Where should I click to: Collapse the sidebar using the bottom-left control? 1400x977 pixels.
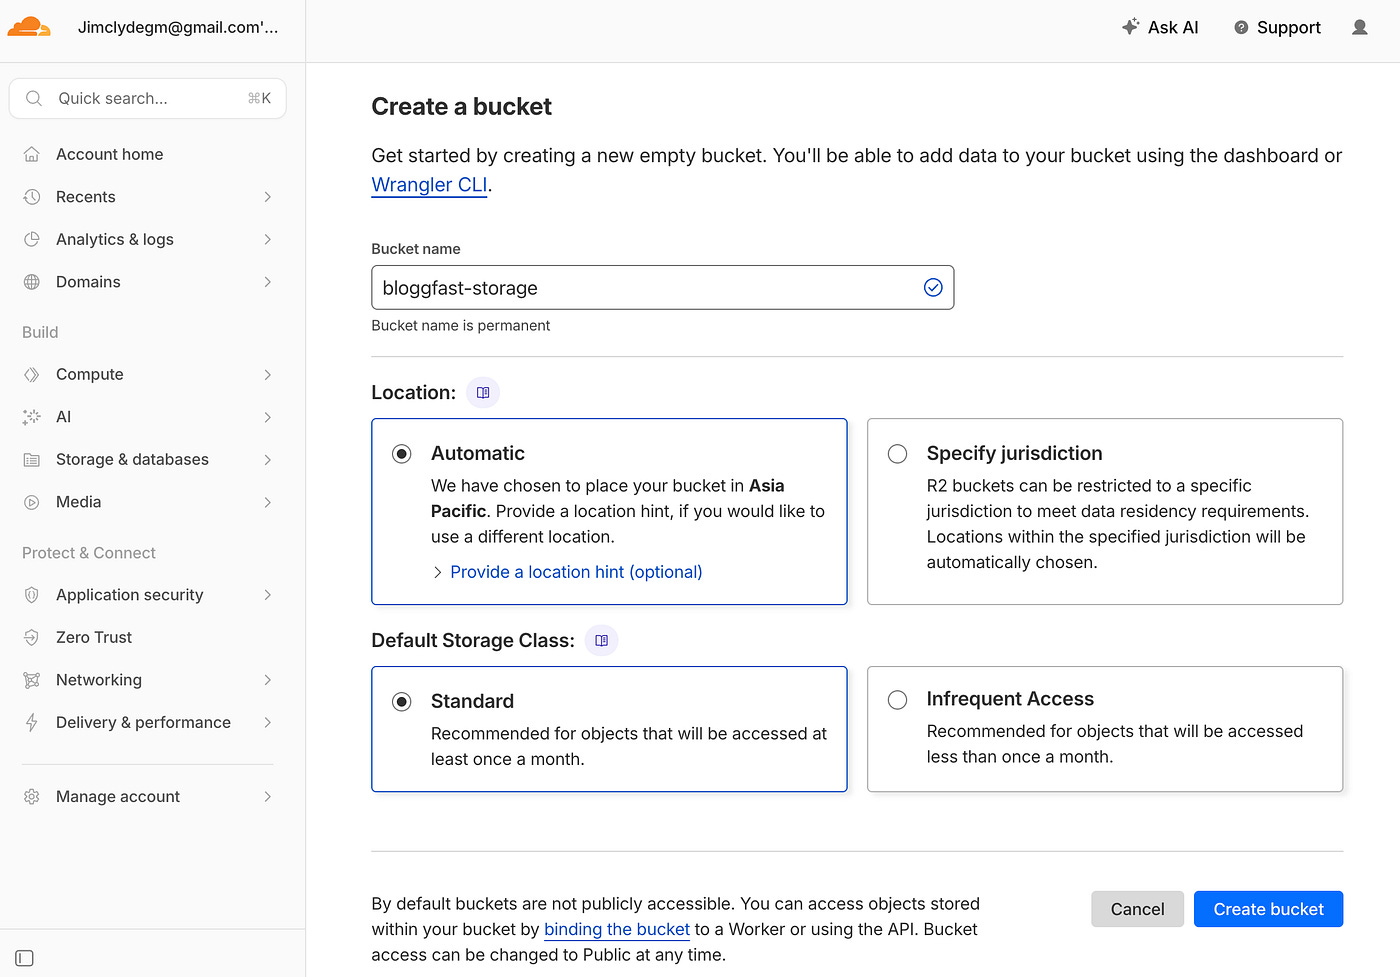coord(24,957)
